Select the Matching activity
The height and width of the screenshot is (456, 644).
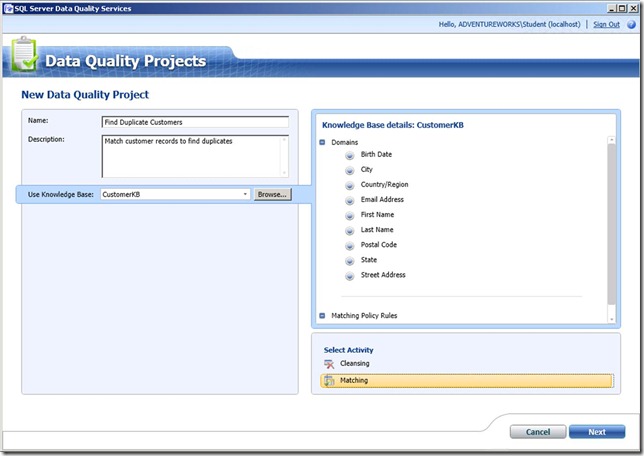(467, 380)
